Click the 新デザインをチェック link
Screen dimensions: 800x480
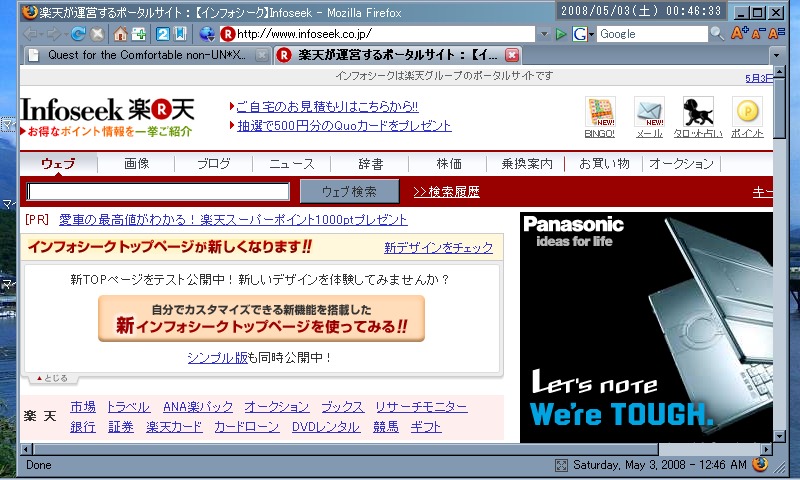coord(438,248)
